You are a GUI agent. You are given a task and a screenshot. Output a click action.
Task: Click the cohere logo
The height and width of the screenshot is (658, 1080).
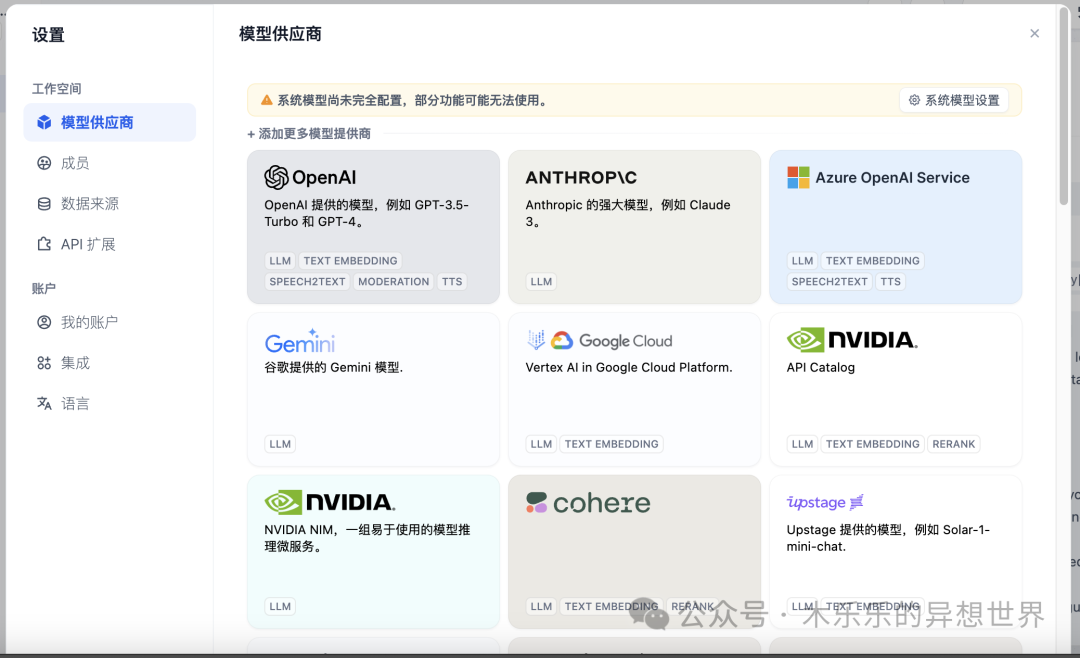click(x=588, y=503)
